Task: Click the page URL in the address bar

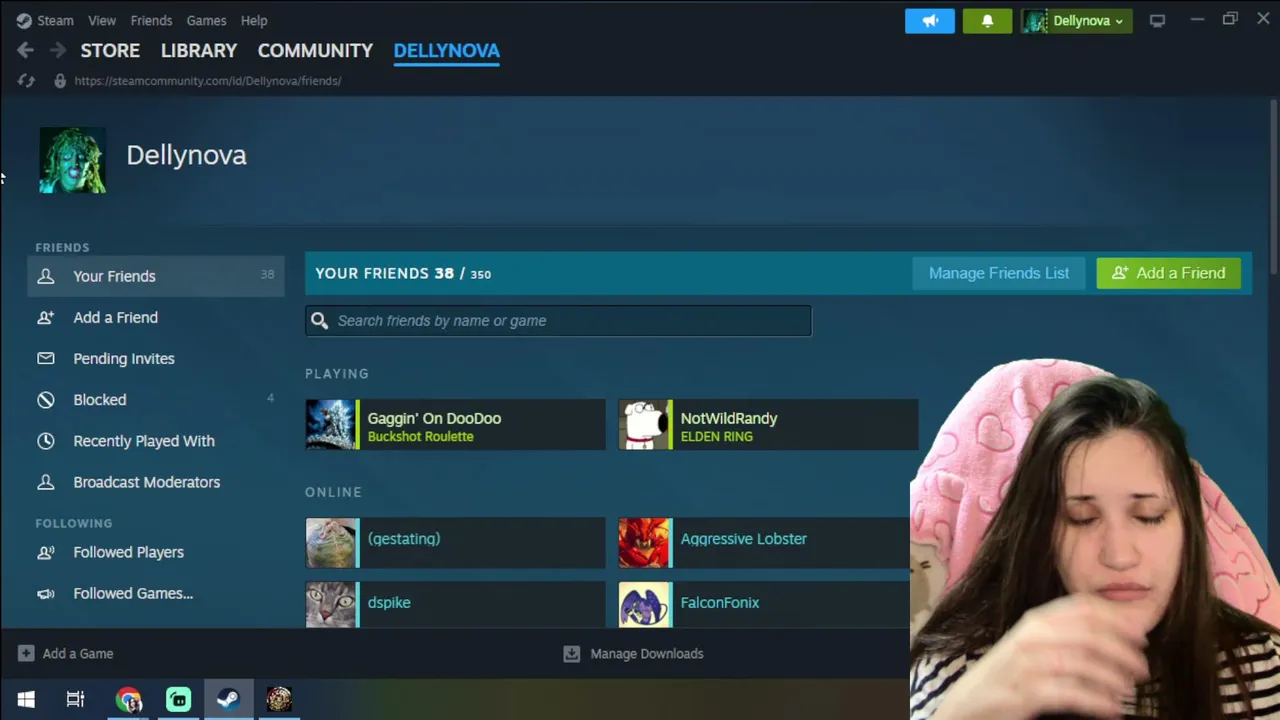Action: pos(208,81)
